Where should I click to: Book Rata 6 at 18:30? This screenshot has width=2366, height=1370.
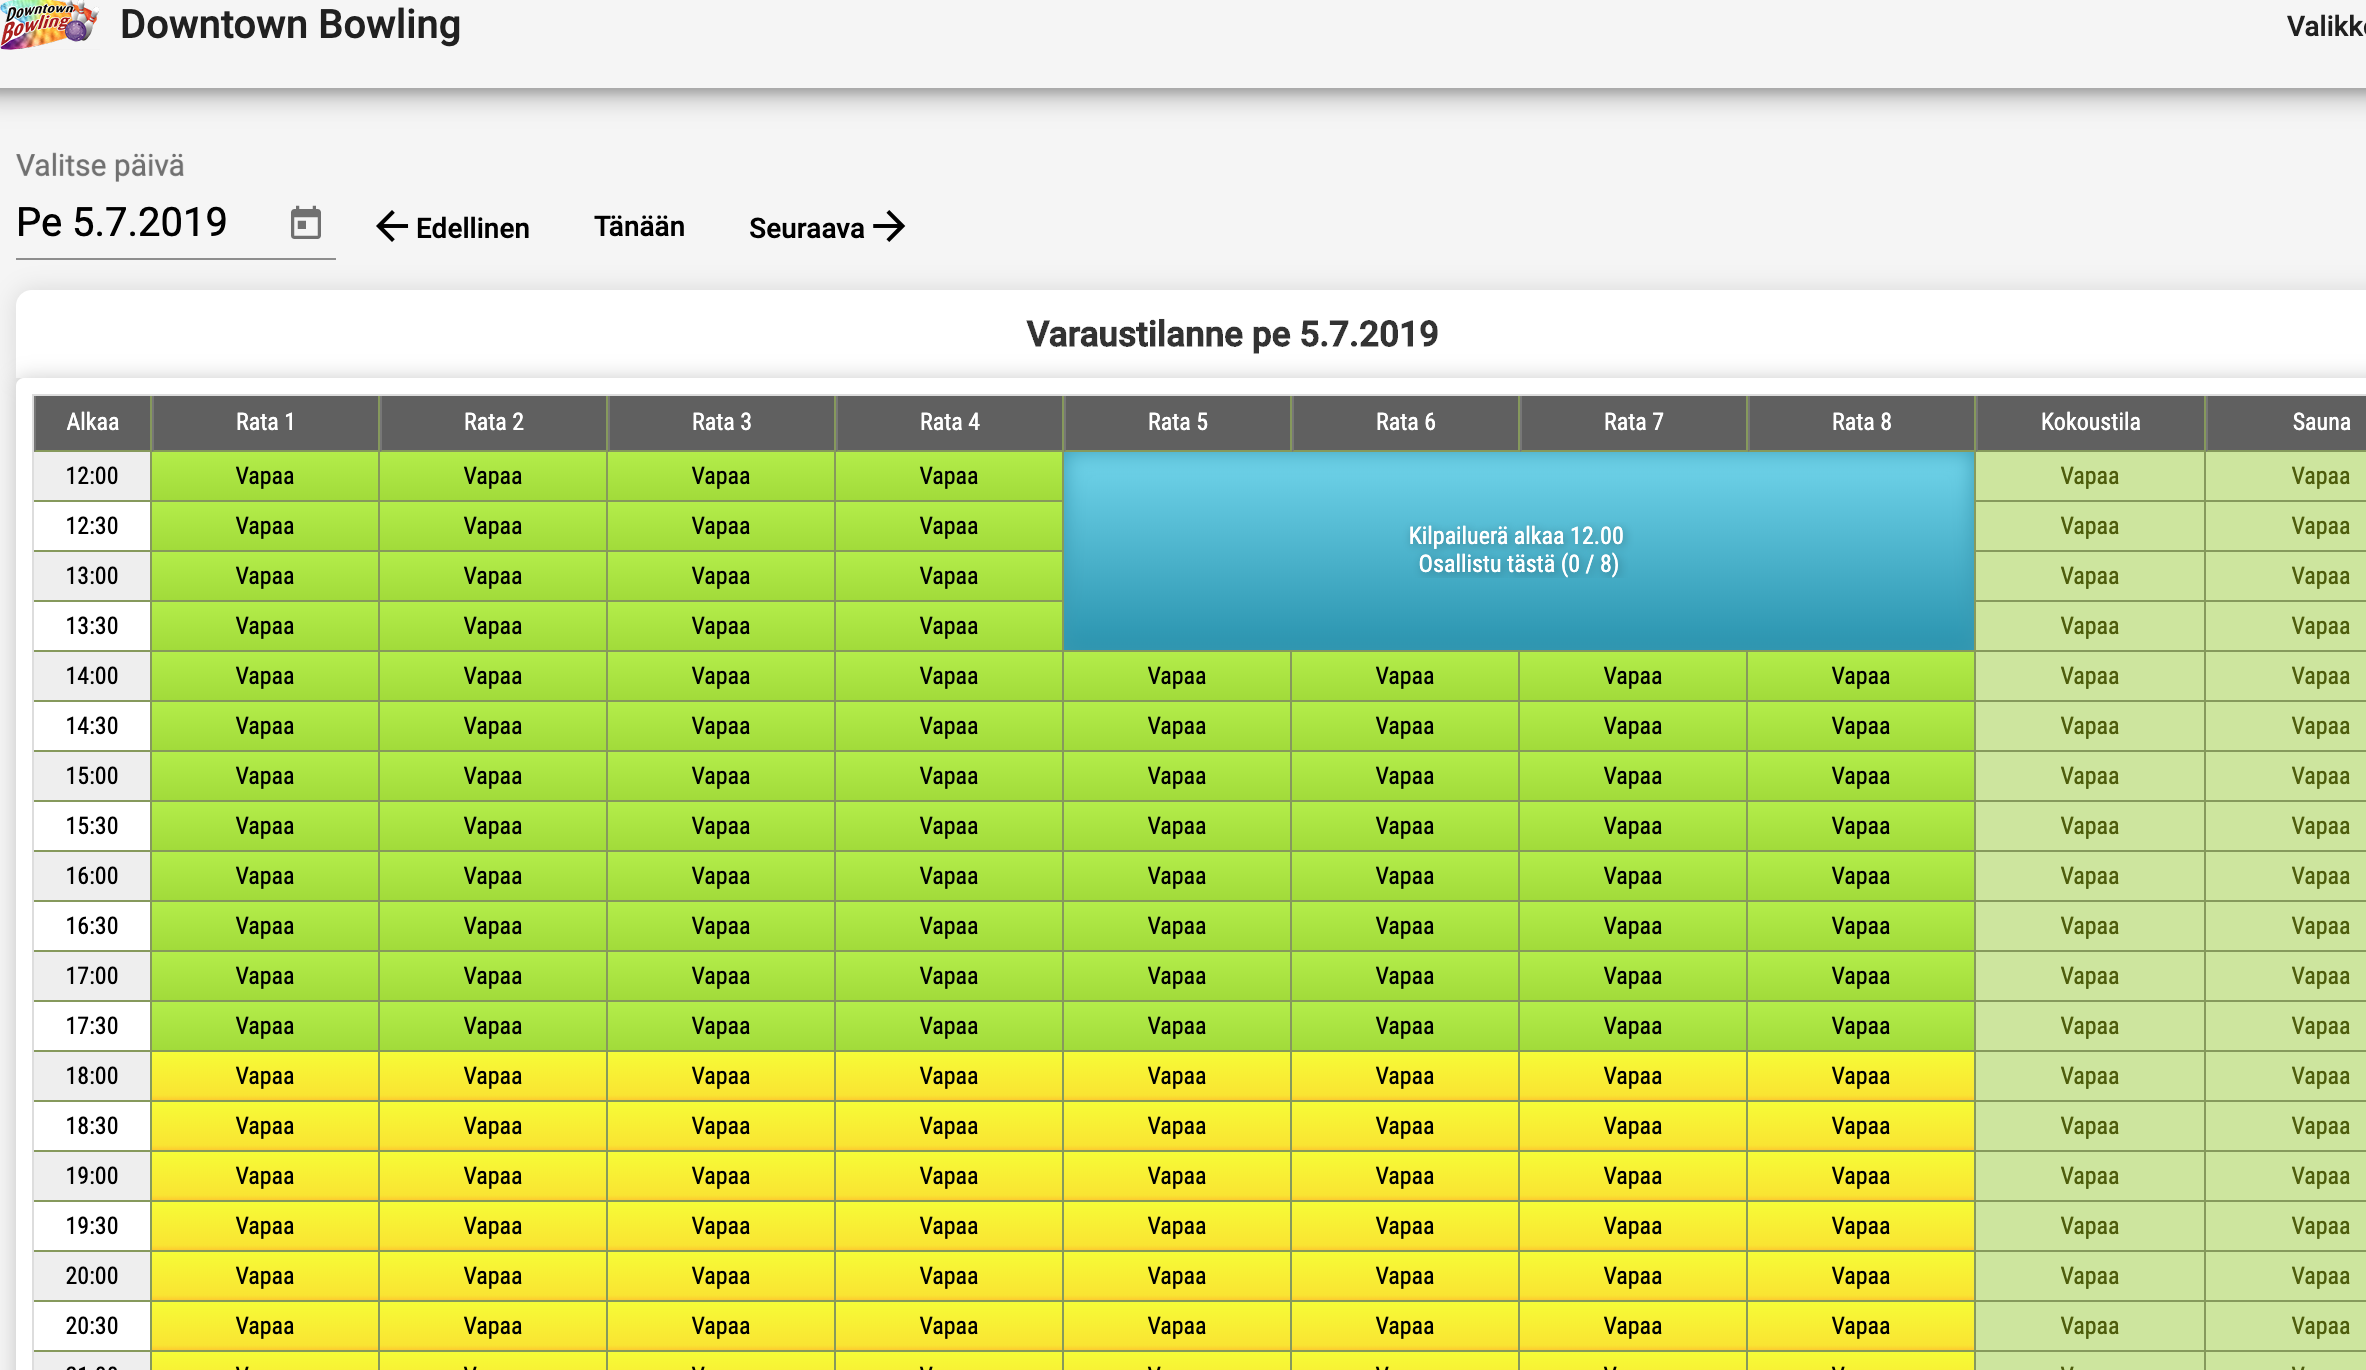[1405, 1126]
